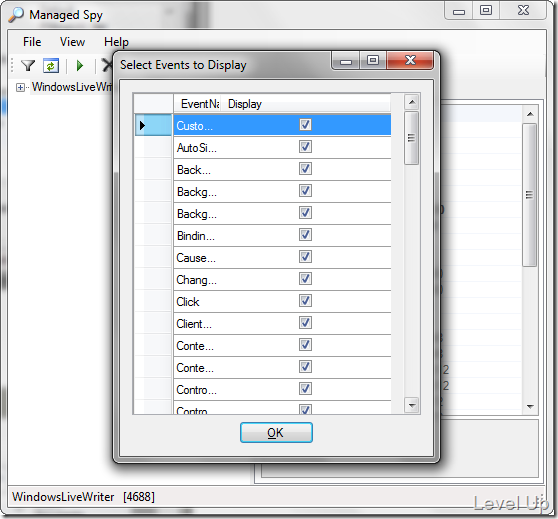Expand the WindowsLiveWriter tree node
Screen dimensions: 558x519
tap(20, 87)
